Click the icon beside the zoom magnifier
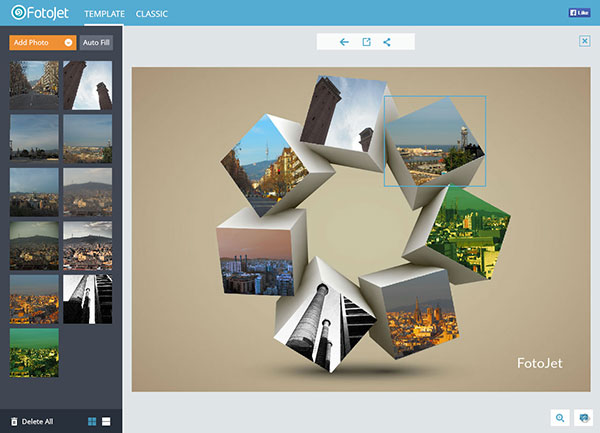 [584, 418]
